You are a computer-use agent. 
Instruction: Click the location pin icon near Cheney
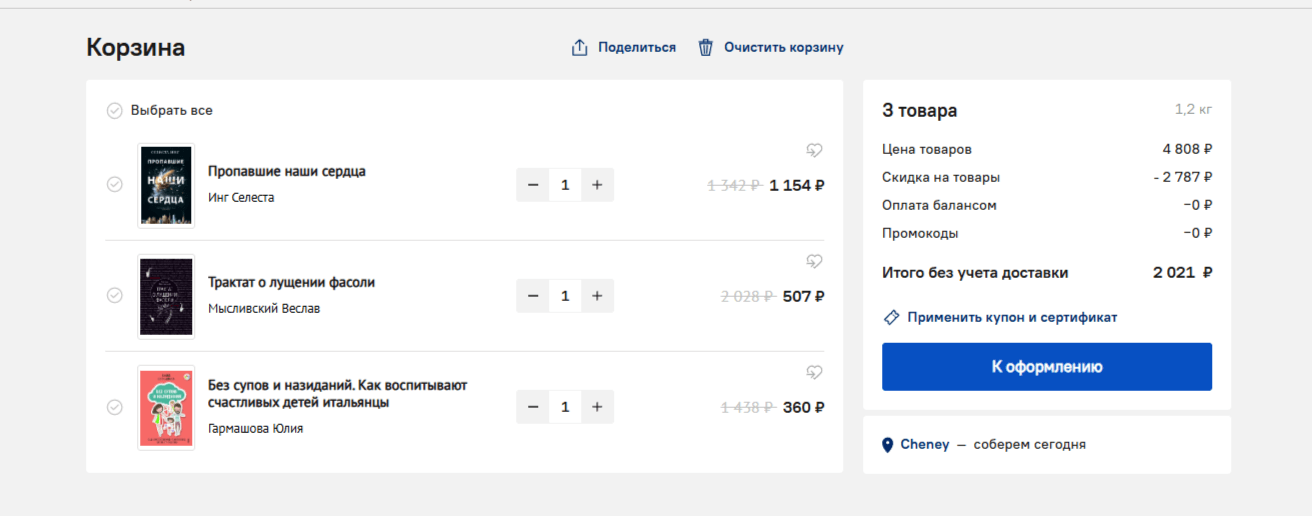pos(887,445)
